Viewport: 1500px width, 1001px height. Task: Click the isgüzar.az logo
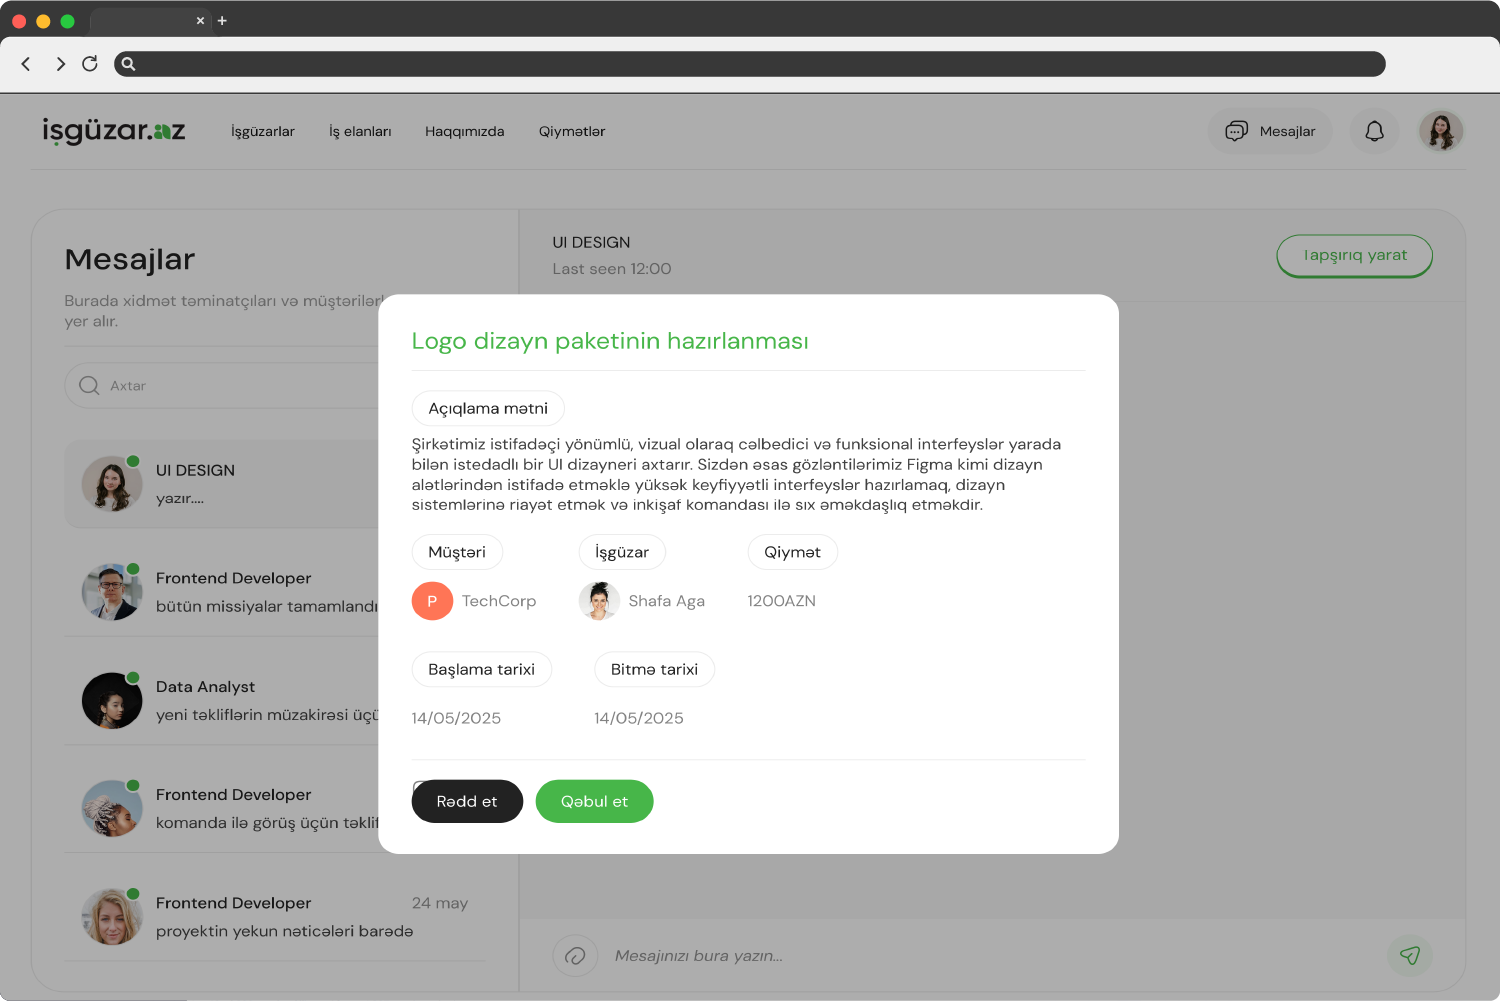[x=115, y=130]
